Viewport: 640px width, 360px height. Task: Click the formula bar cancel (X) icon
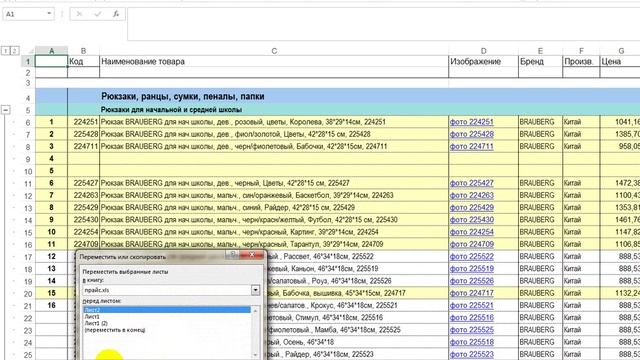[x=79, y=14]
